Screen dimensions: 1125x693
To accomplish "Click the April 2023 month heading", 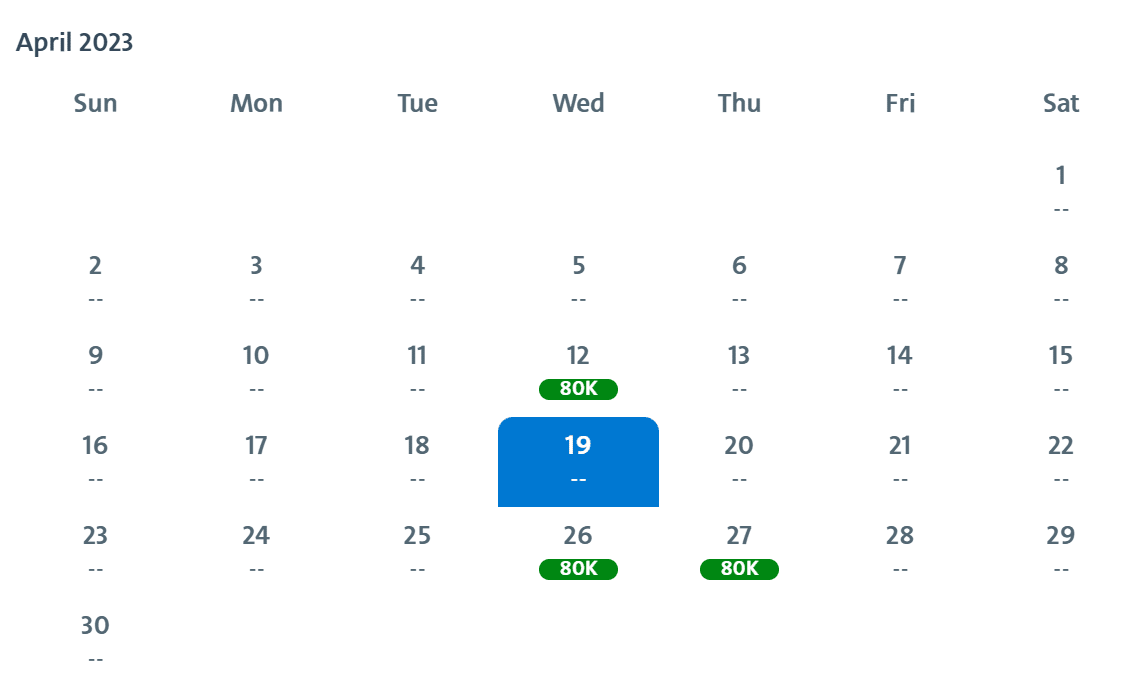I will (75, 43).
